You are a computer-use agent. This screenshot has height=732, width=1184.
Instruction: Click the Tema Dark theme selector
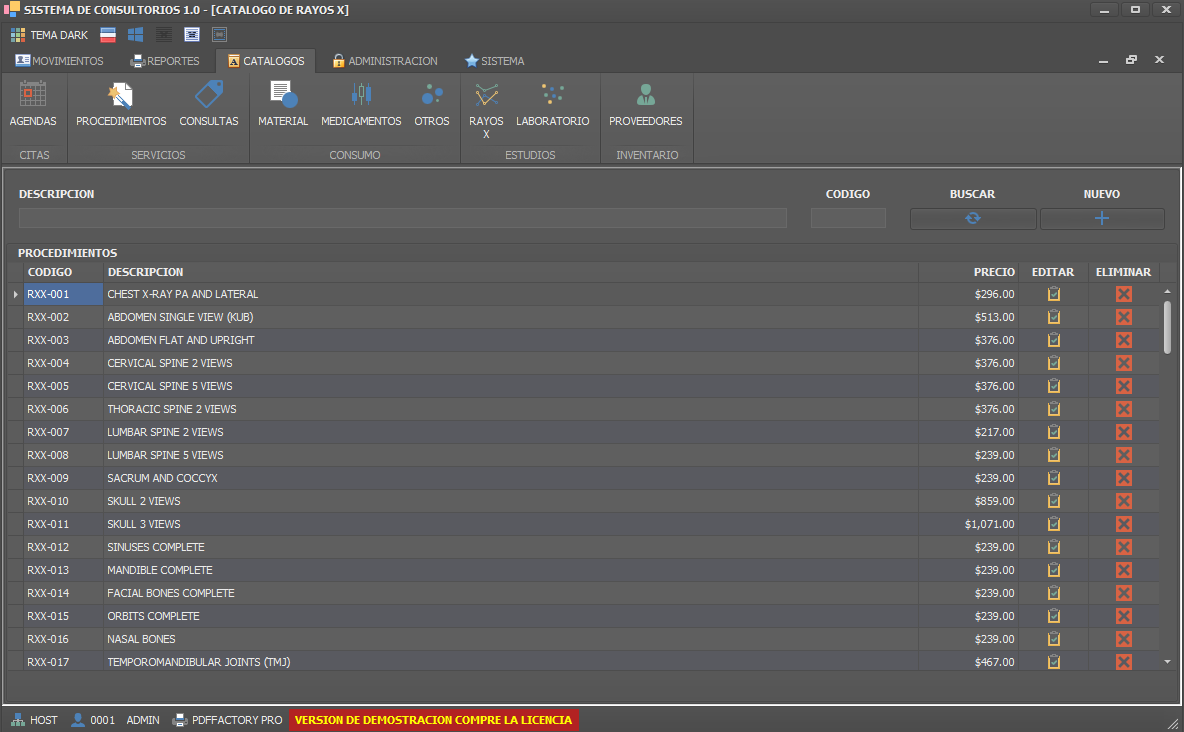[x=49, y=35]
